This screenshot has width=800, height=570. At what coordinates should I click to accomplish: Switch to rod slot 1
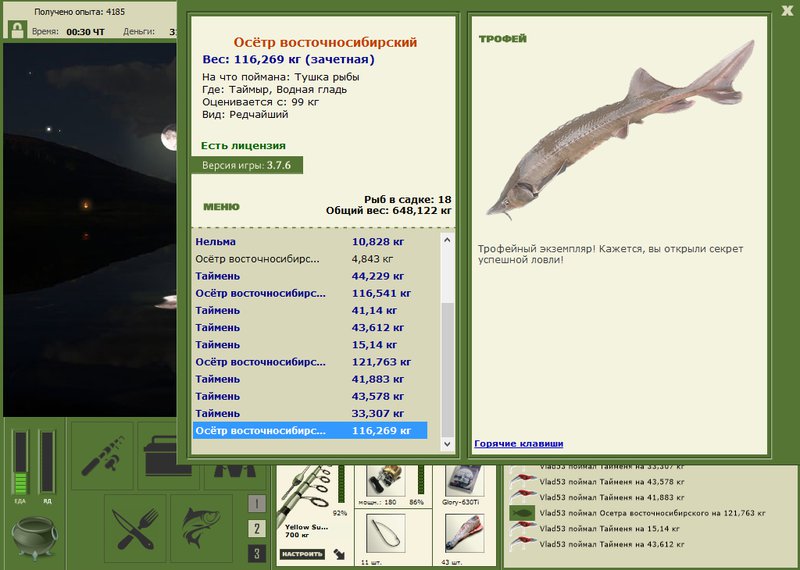coord(257,504)
